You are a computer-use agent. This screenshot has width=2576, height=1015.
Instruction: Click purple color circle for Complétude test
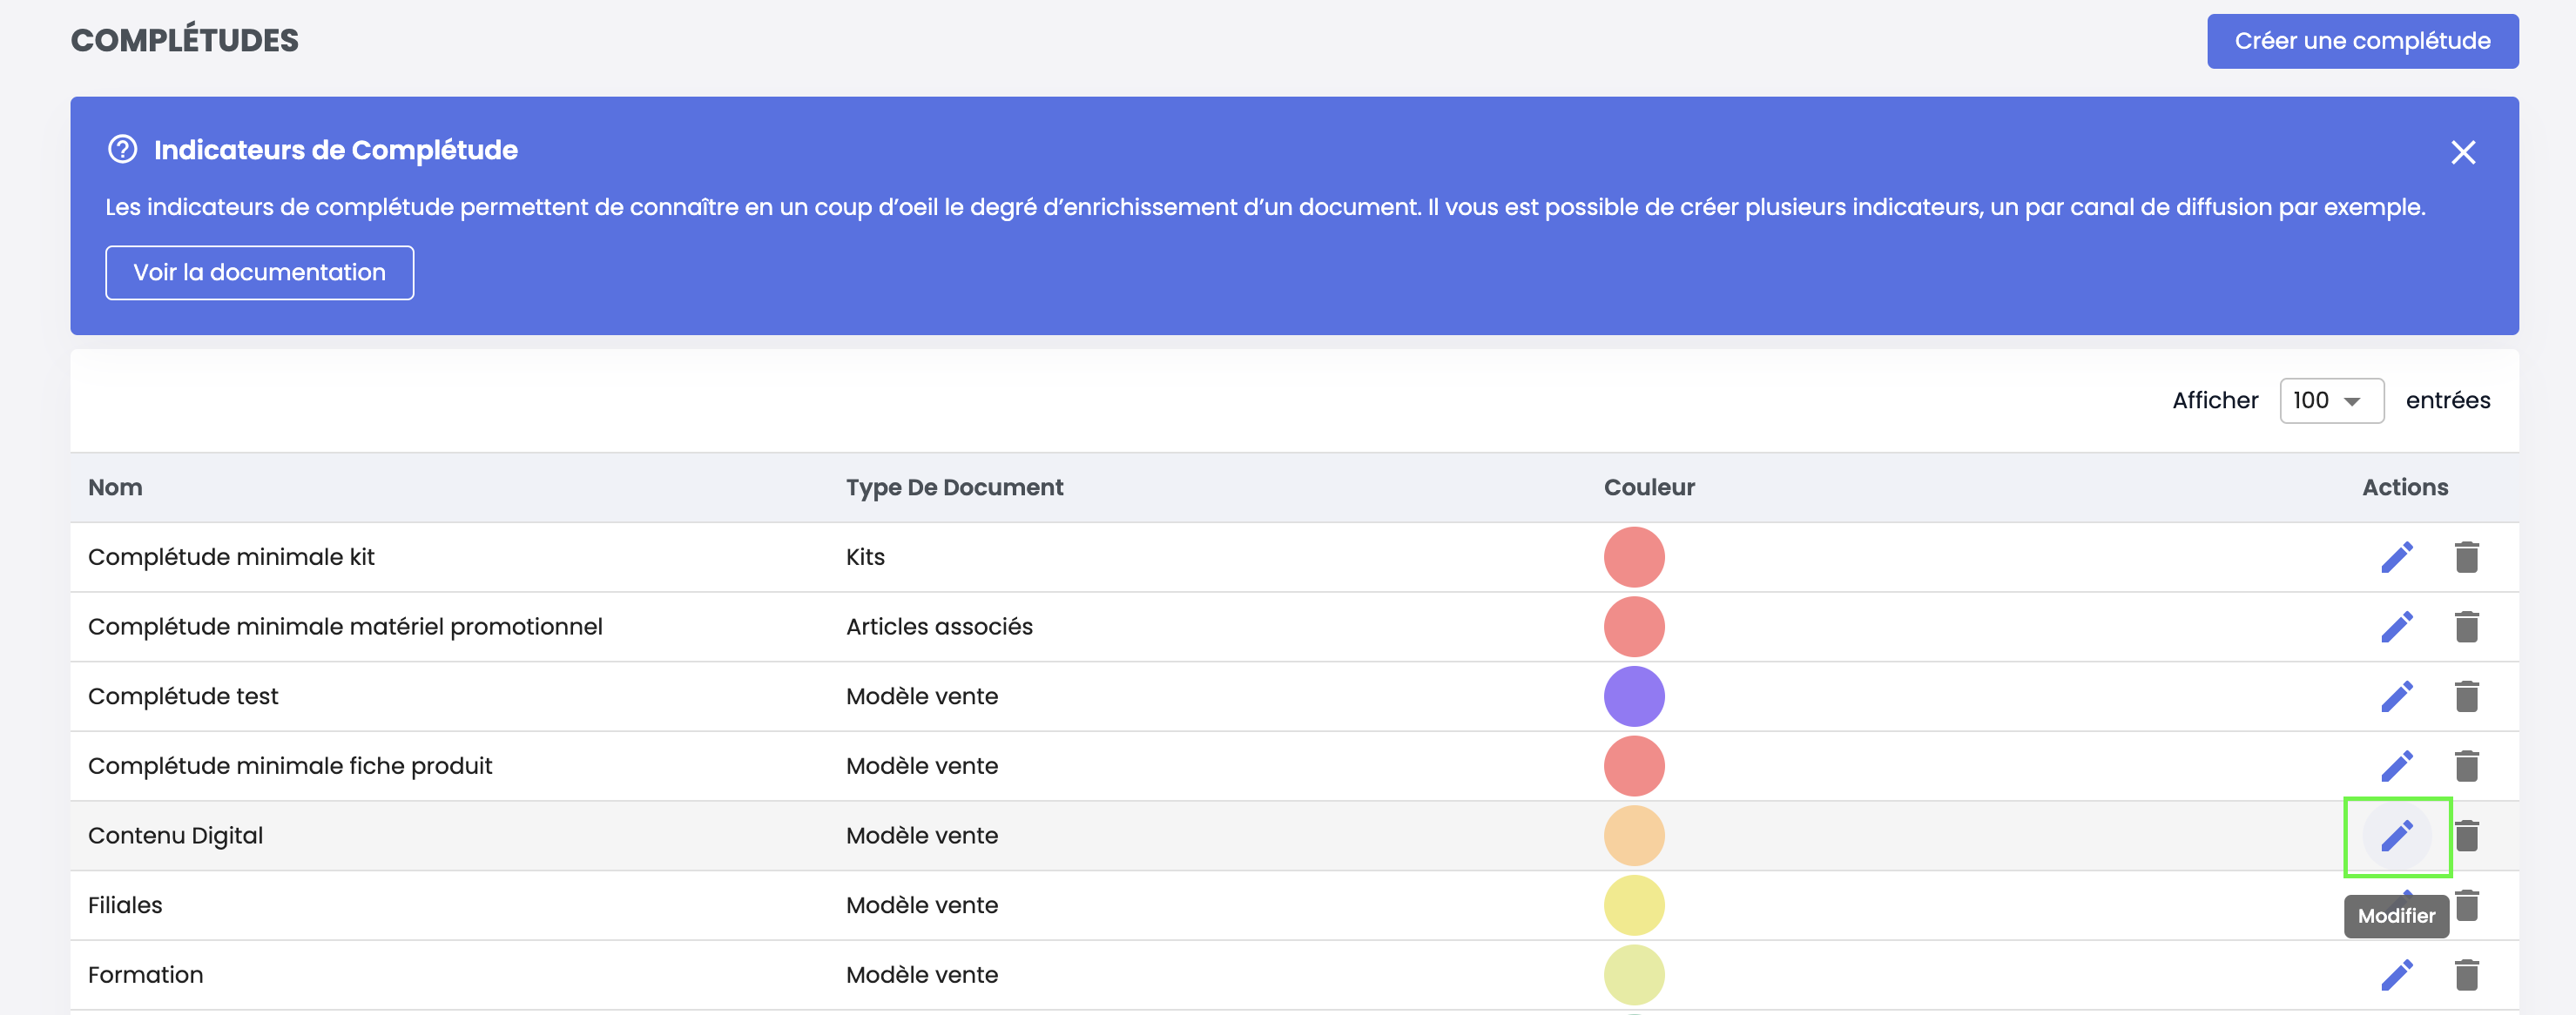tap(1633, 696)
